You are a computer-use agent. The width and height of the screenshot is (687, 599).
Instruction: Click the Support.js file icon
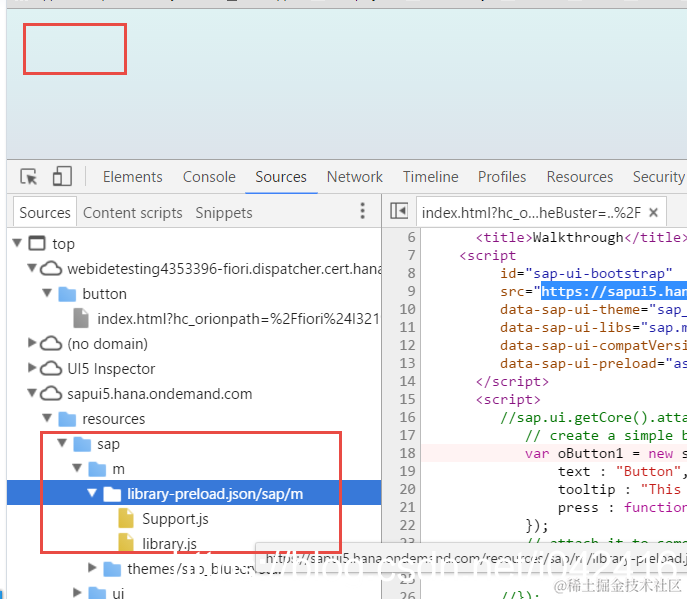[126, 518]
